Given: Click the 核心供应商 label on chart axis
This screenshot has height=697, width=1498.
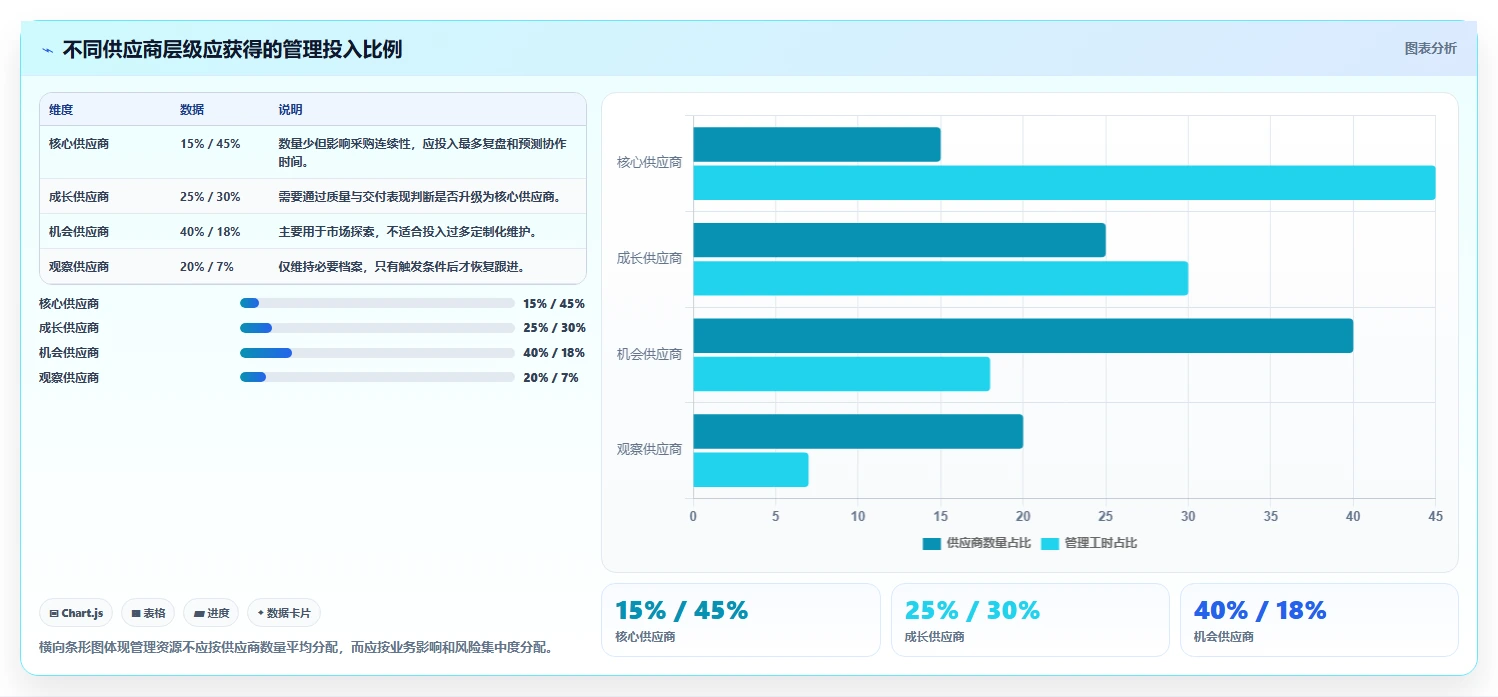Looking at the screenshot, I should coord(649,163).
